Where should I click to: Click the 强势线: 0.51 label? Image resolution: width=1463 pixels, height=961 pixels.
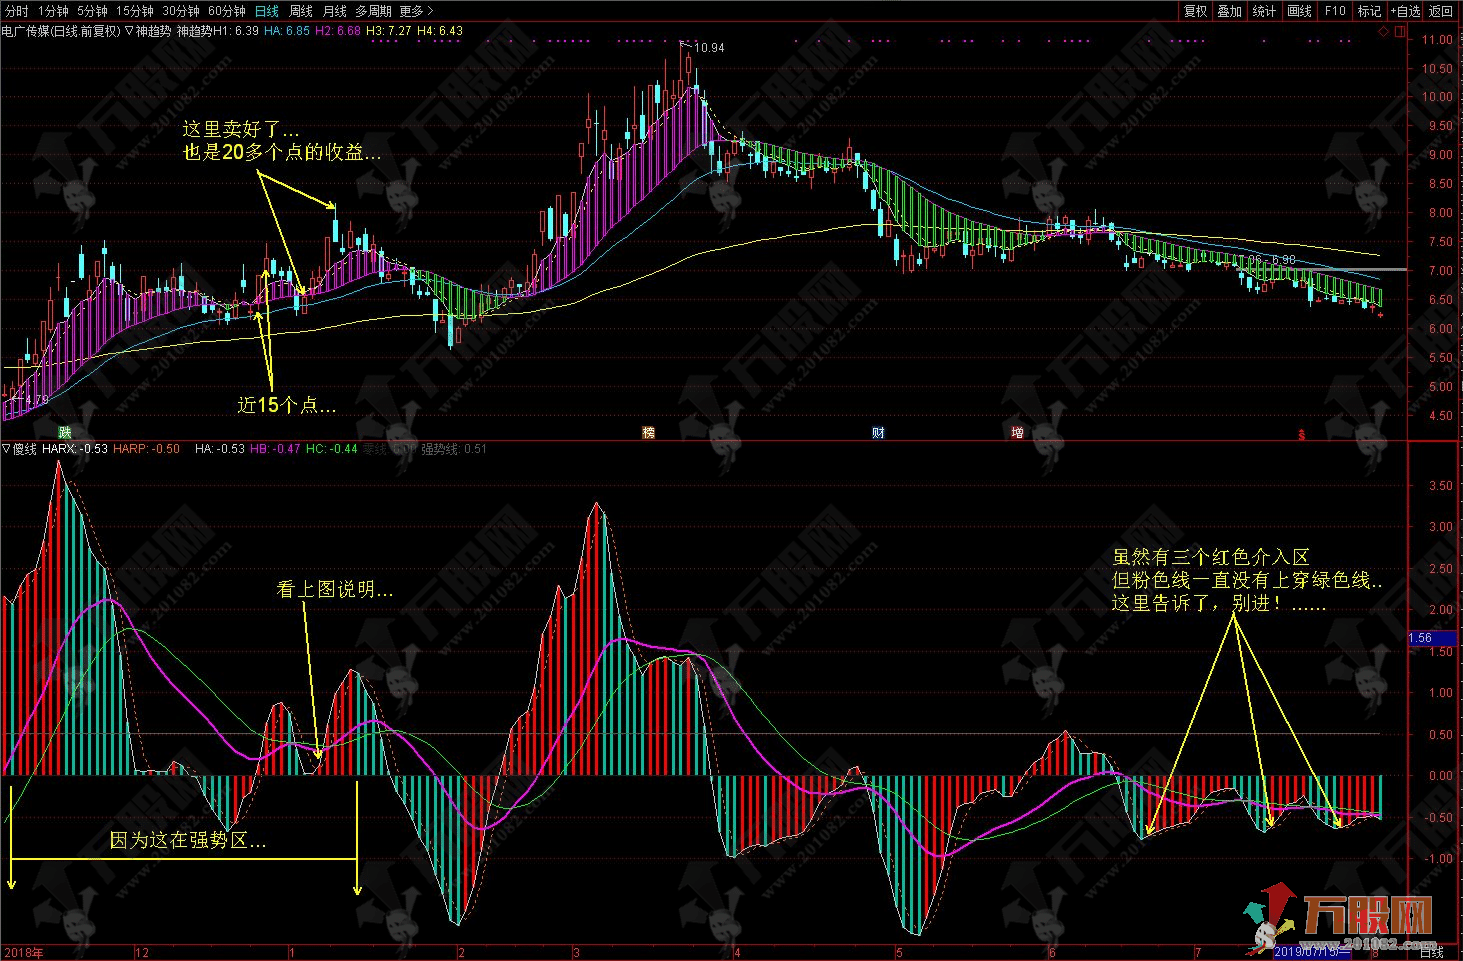pos(454,449)
